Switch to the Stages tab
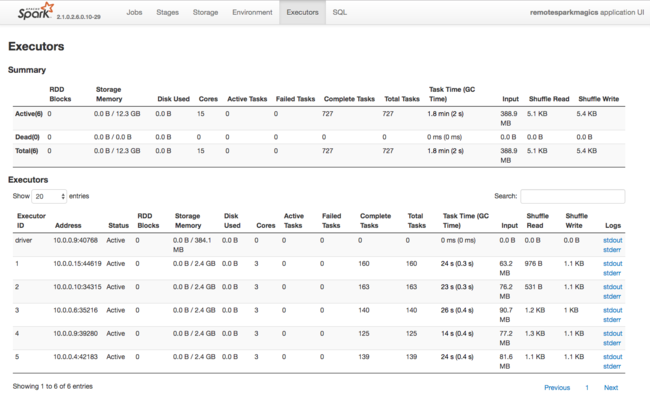Screen dimensions: 650x400 (x=167, y=13)
